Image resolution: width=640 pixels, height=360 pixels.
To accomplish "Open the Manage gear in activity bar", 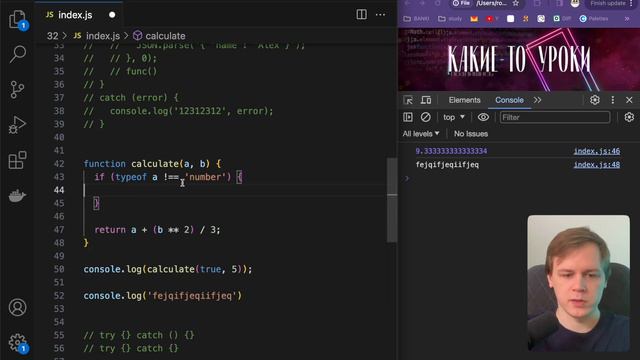I will coord(18,343).
